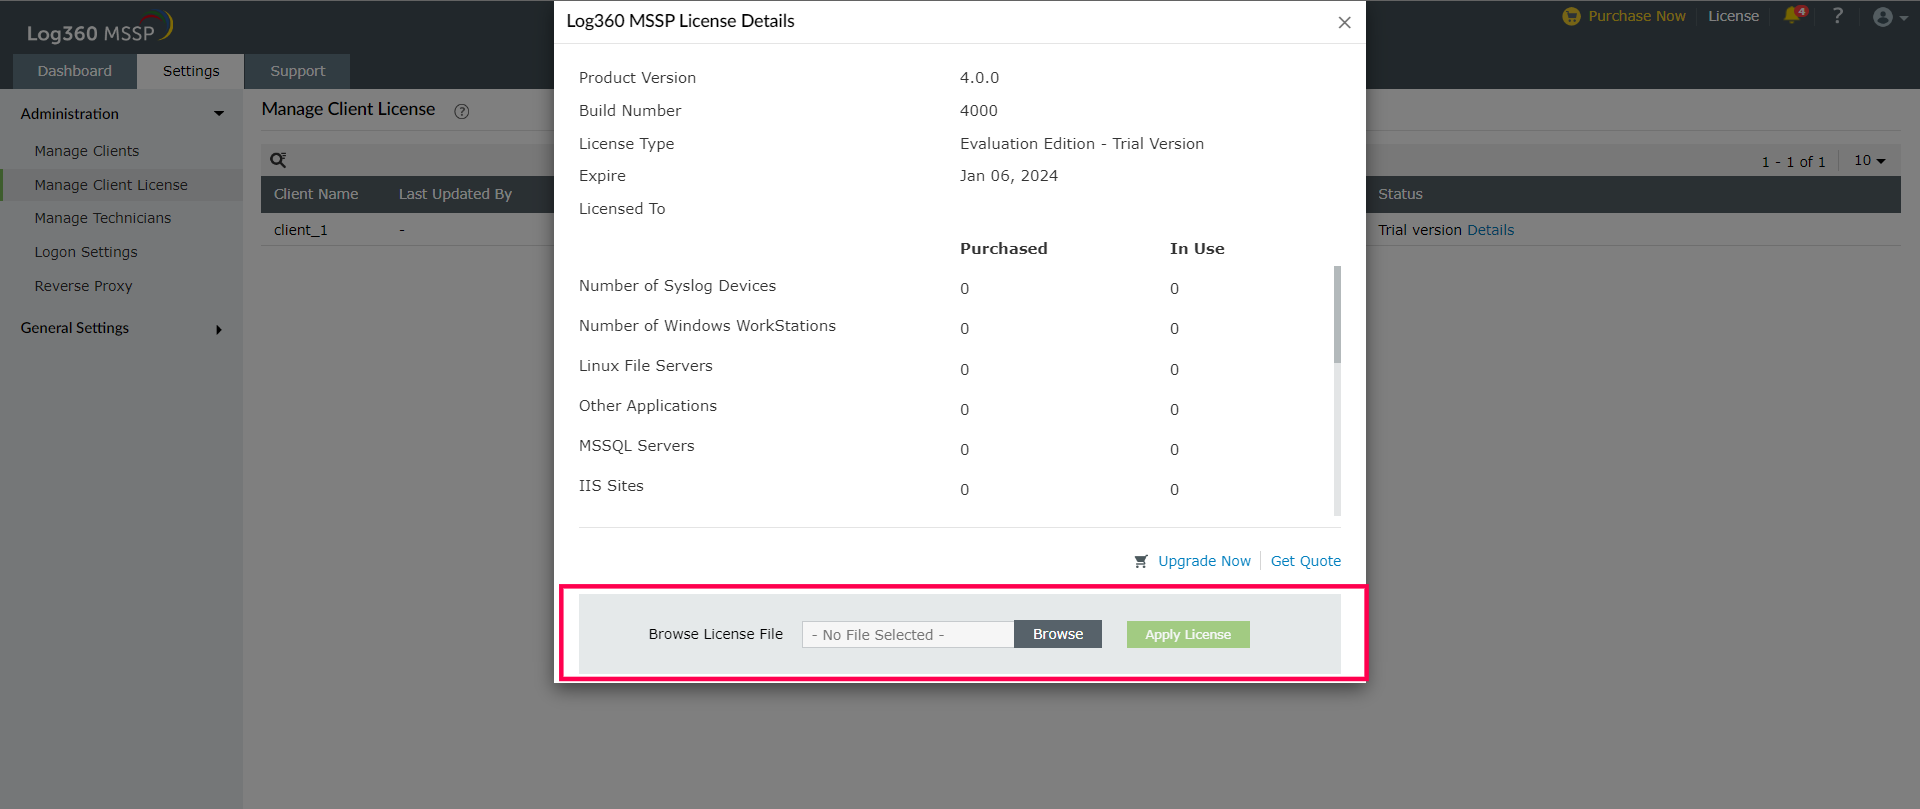Click the Browse button for license file
1920x809 pixels.
point(1057,634)
